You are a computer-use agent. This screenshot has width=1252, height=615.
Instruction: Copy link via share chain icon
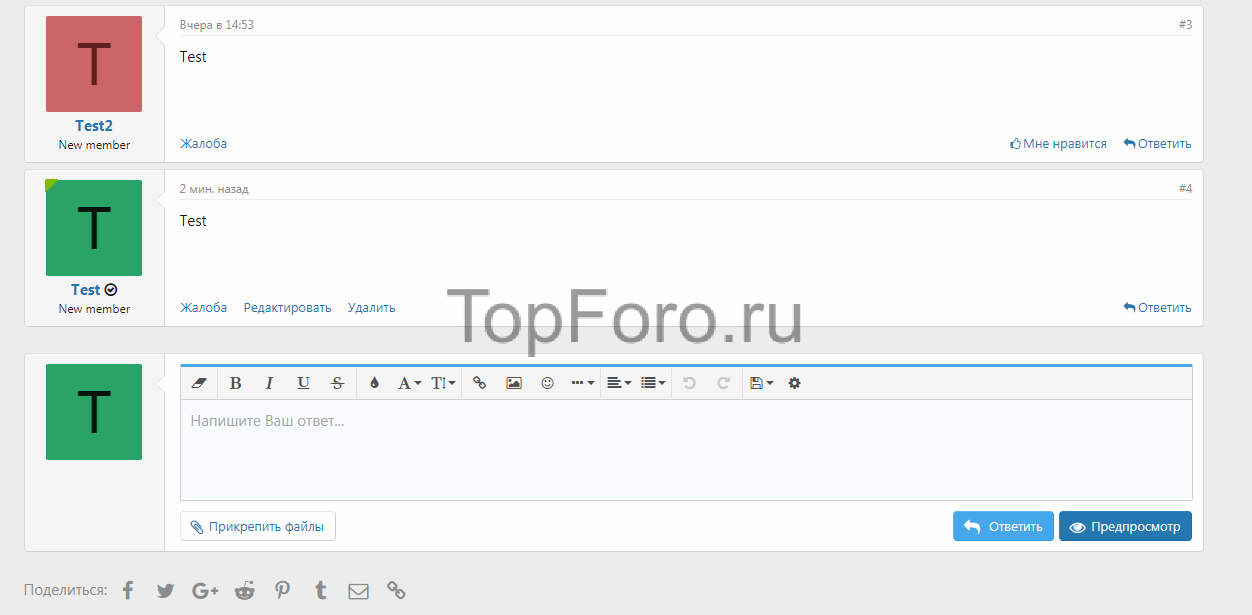pyautogui.click(x=396, y=590)
